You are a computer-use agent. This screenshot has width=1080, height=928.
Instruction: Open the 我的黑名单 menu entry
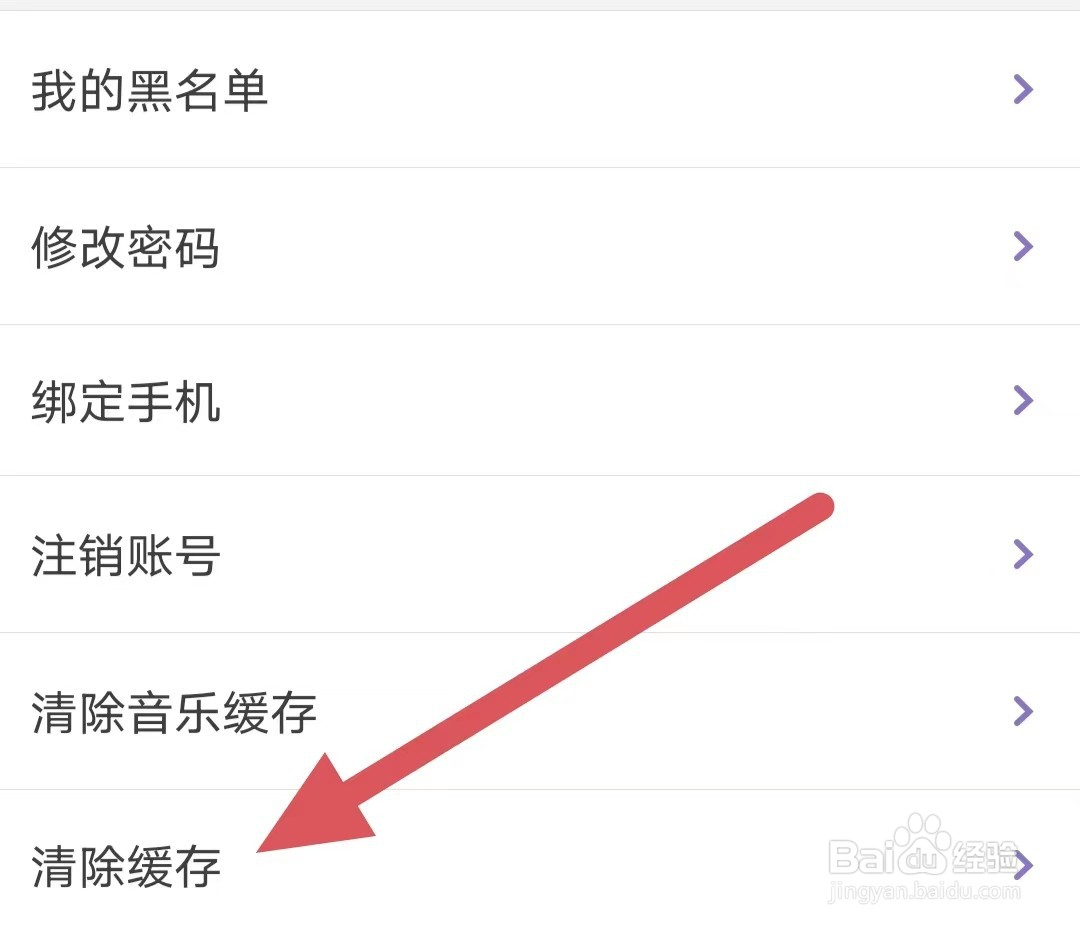coord(540,90)
